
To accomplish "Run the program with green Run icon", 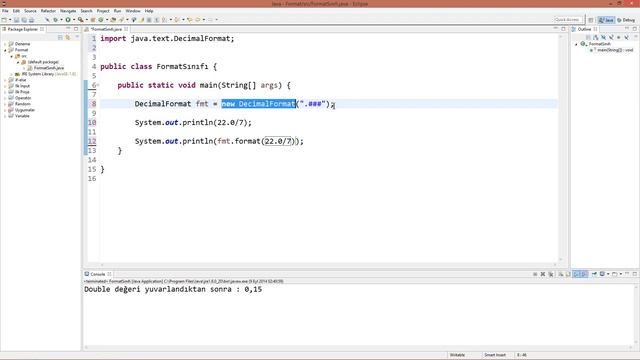I will coord(68,20).
